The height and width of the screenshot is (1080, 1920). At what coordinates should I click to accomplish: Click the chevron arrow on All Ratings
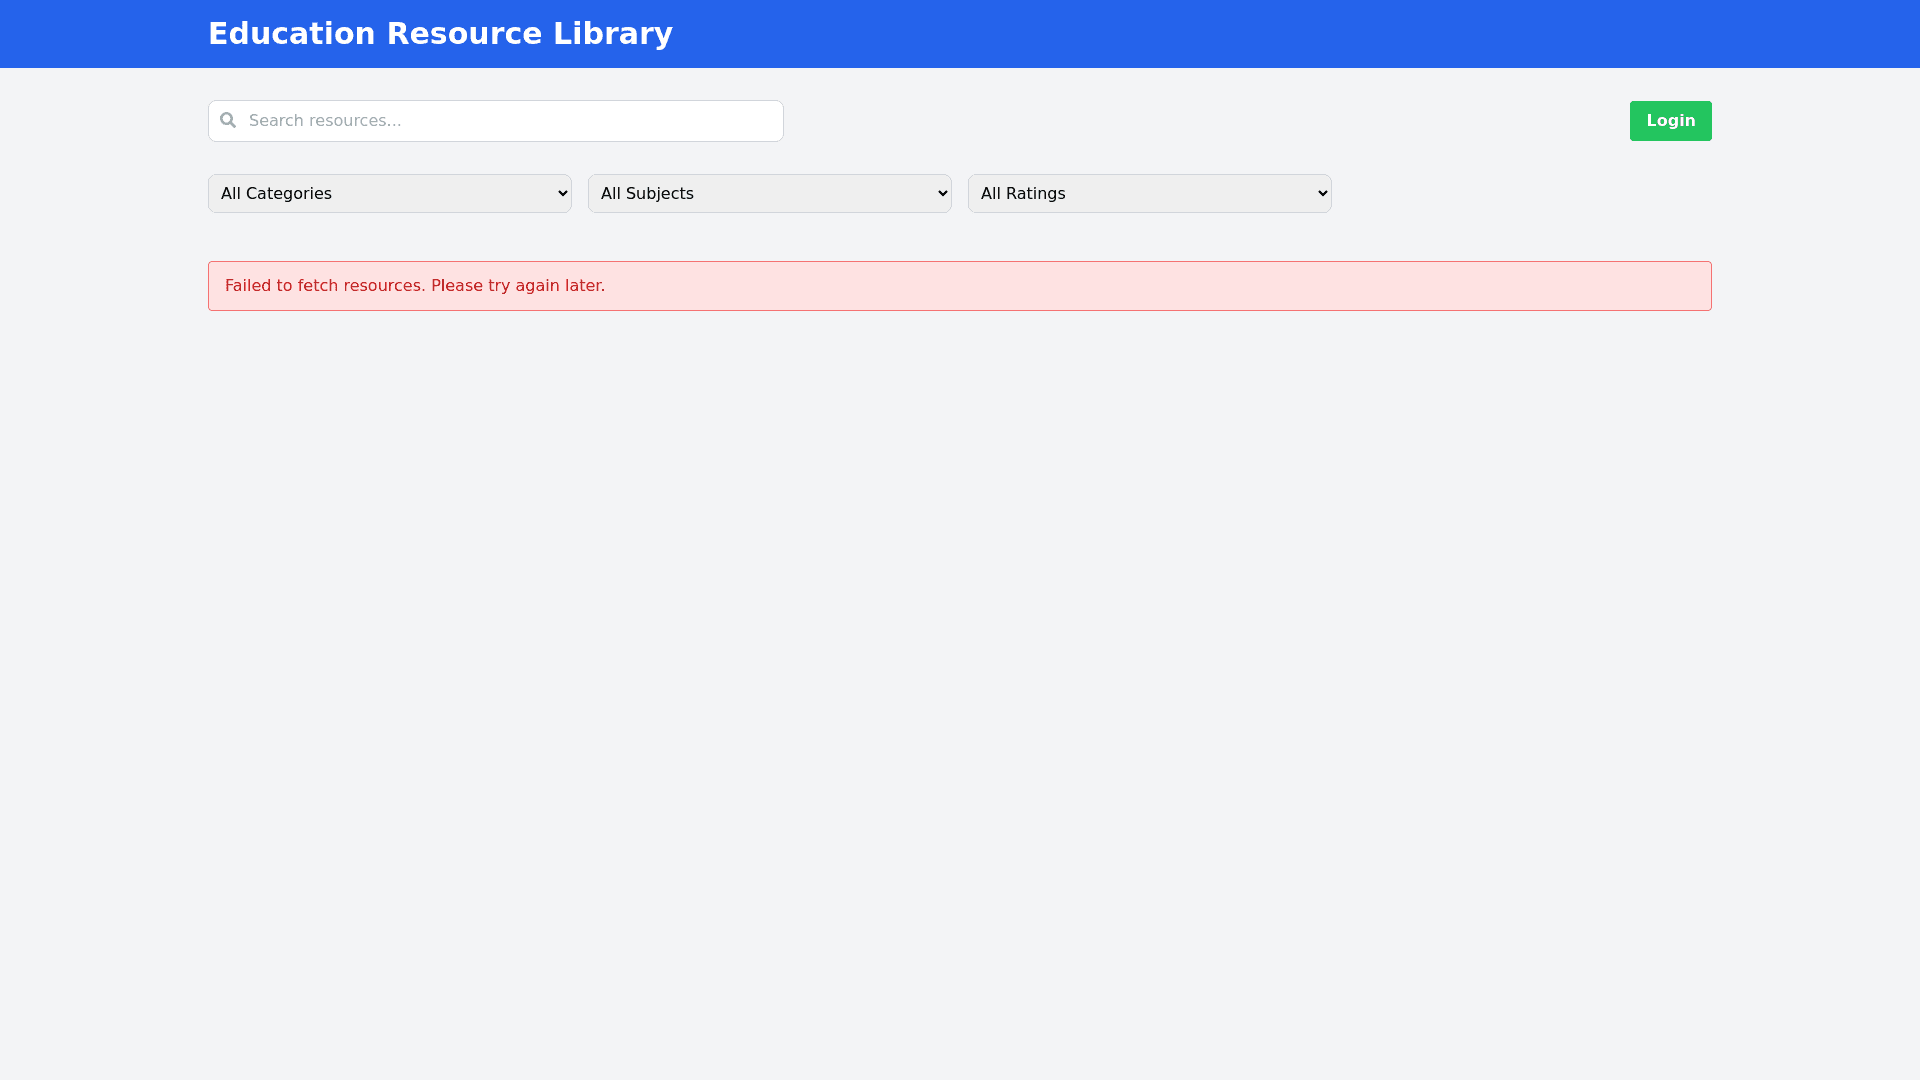pos(1322,194)
